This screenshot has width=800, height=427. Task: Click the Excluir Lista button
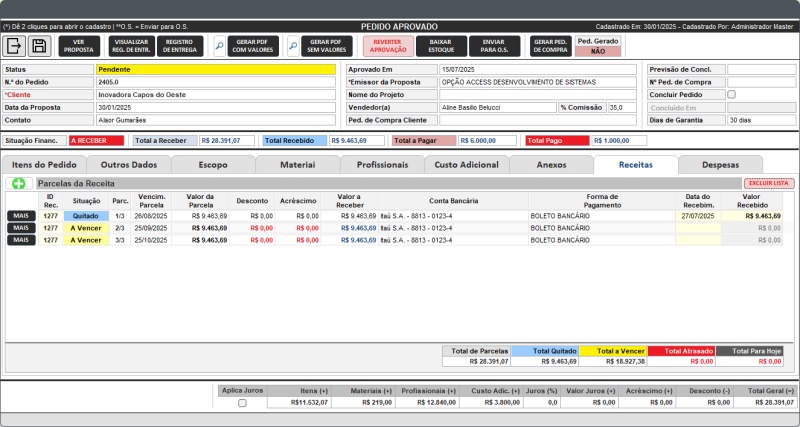click(x=768, y=184)
